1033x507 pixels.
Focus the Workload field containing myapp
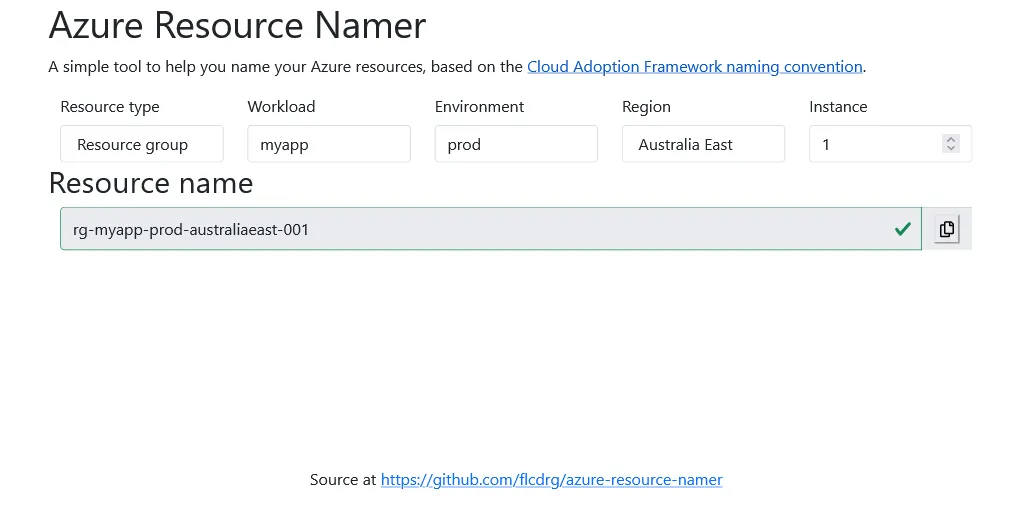click(328, 144)
